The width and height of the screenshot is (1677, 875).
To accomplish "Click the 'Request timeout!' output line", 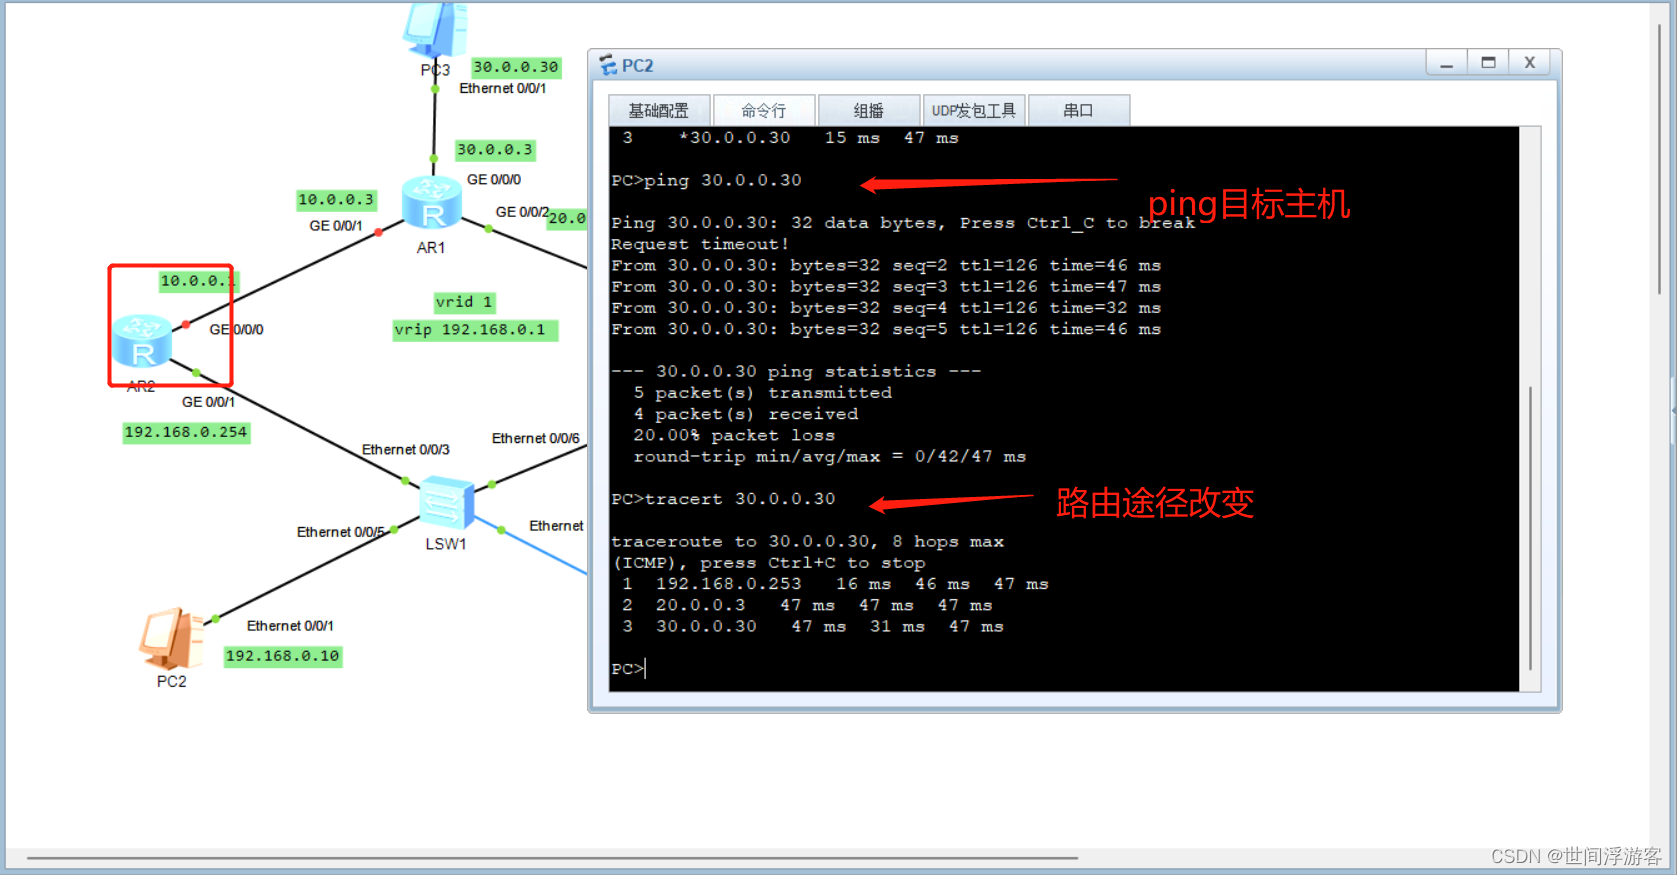I will tap(700, 244).
